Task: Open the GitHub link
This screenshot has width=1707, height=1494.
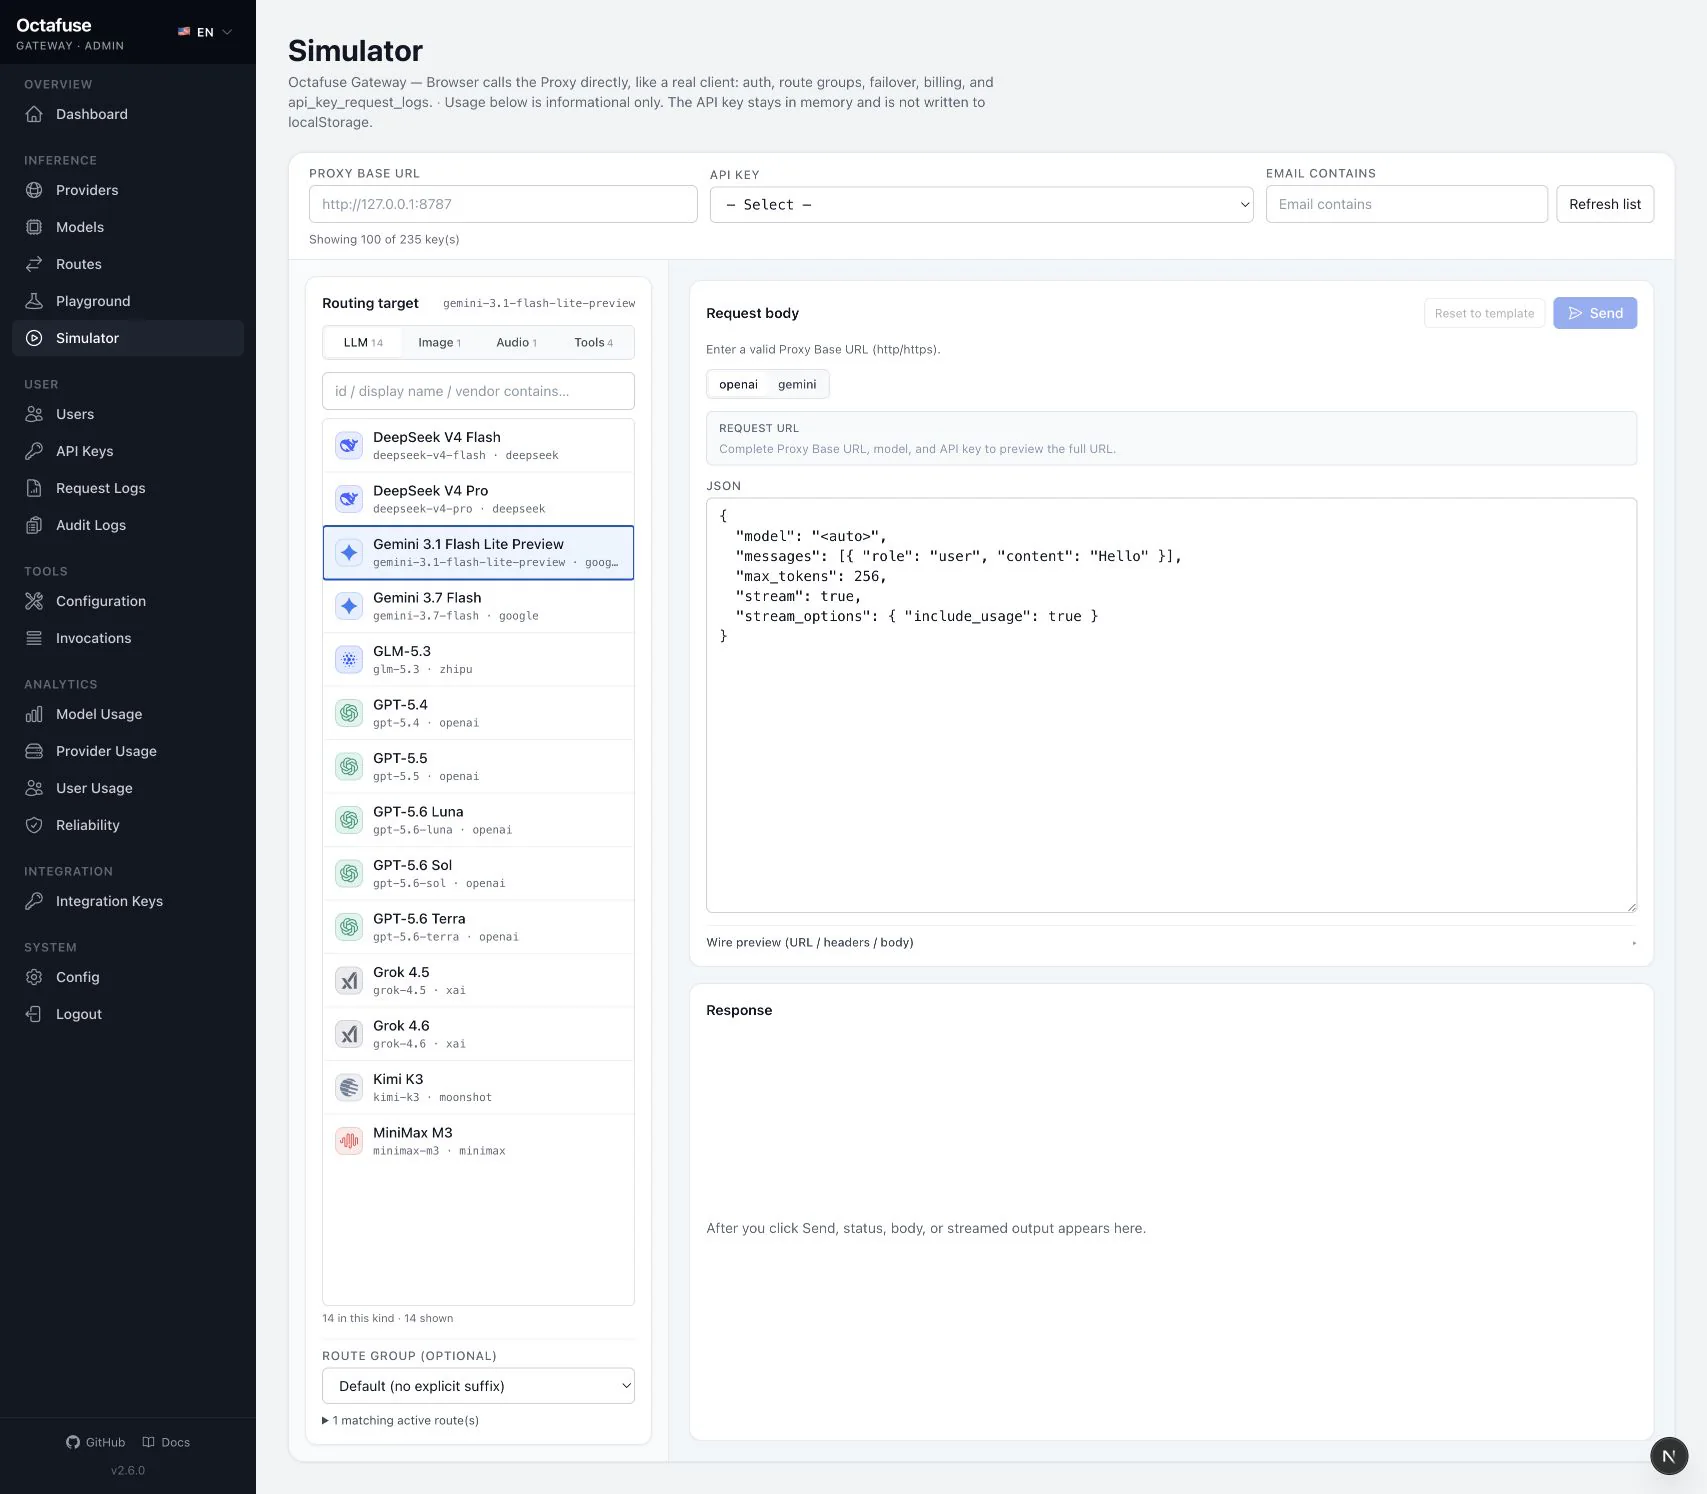Action: pyautogui.click(x=96, y=1442)
